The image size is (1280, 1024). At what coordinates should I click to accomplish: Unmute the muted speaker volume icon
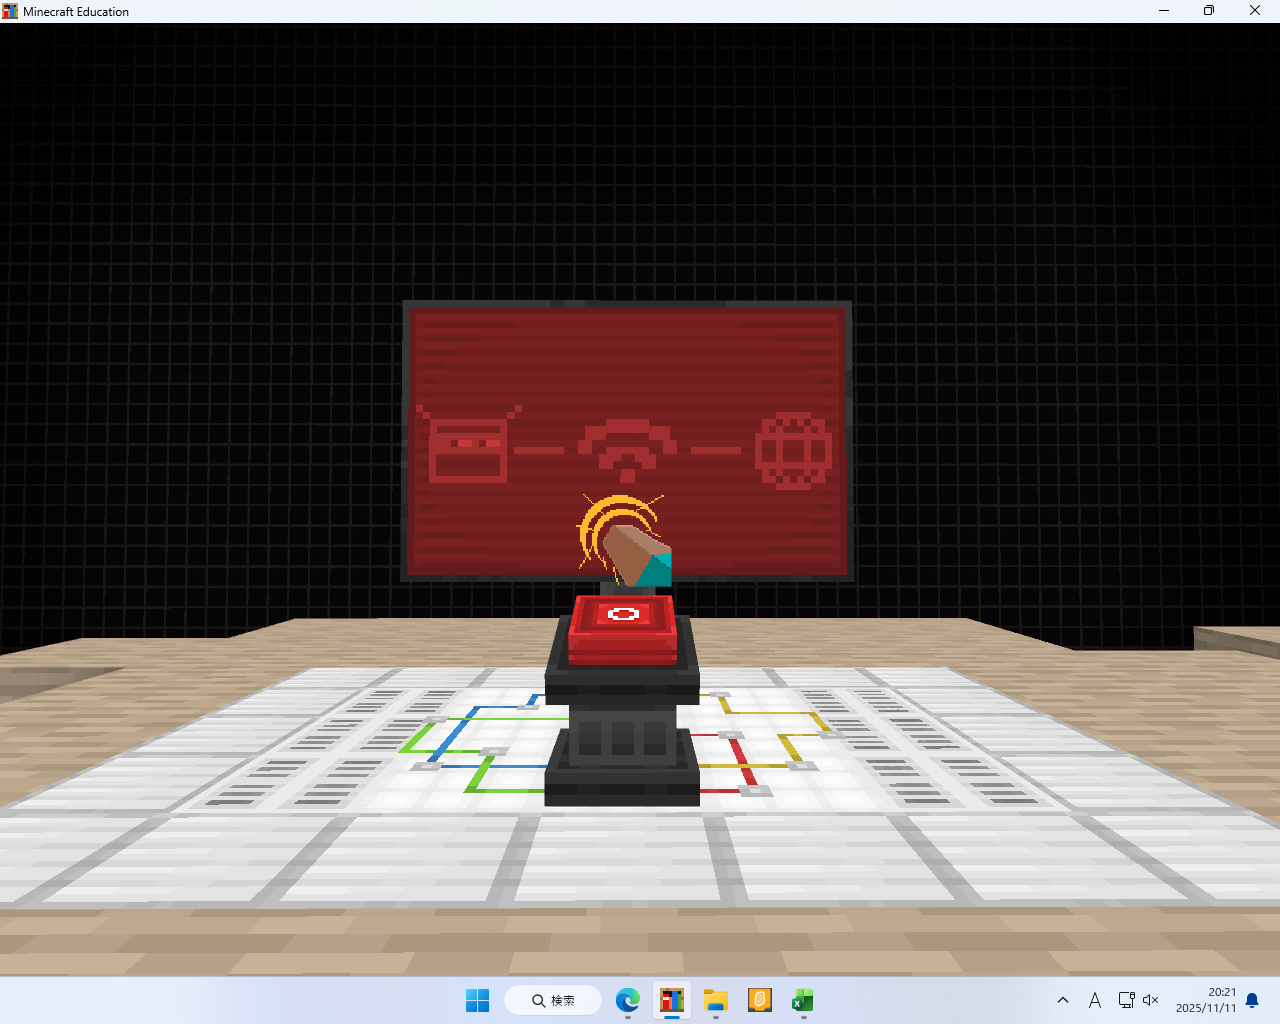[x=1150, y=1000]
